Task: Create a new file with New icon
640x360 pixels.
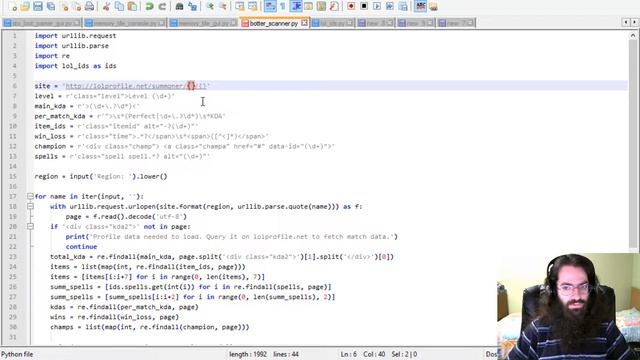Action: tap(13, 6)
